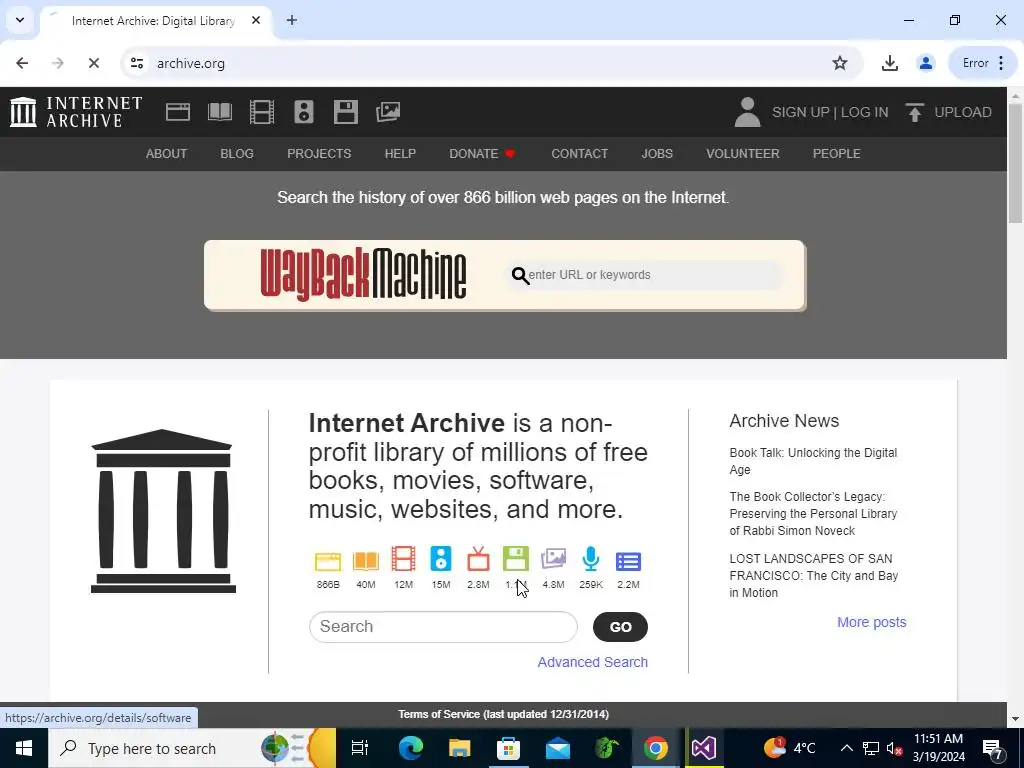Open Microsoft Edge from the taskbar
Image resolution: width=1024 pixels, height=768 pixels.
[x=411, y=748]
